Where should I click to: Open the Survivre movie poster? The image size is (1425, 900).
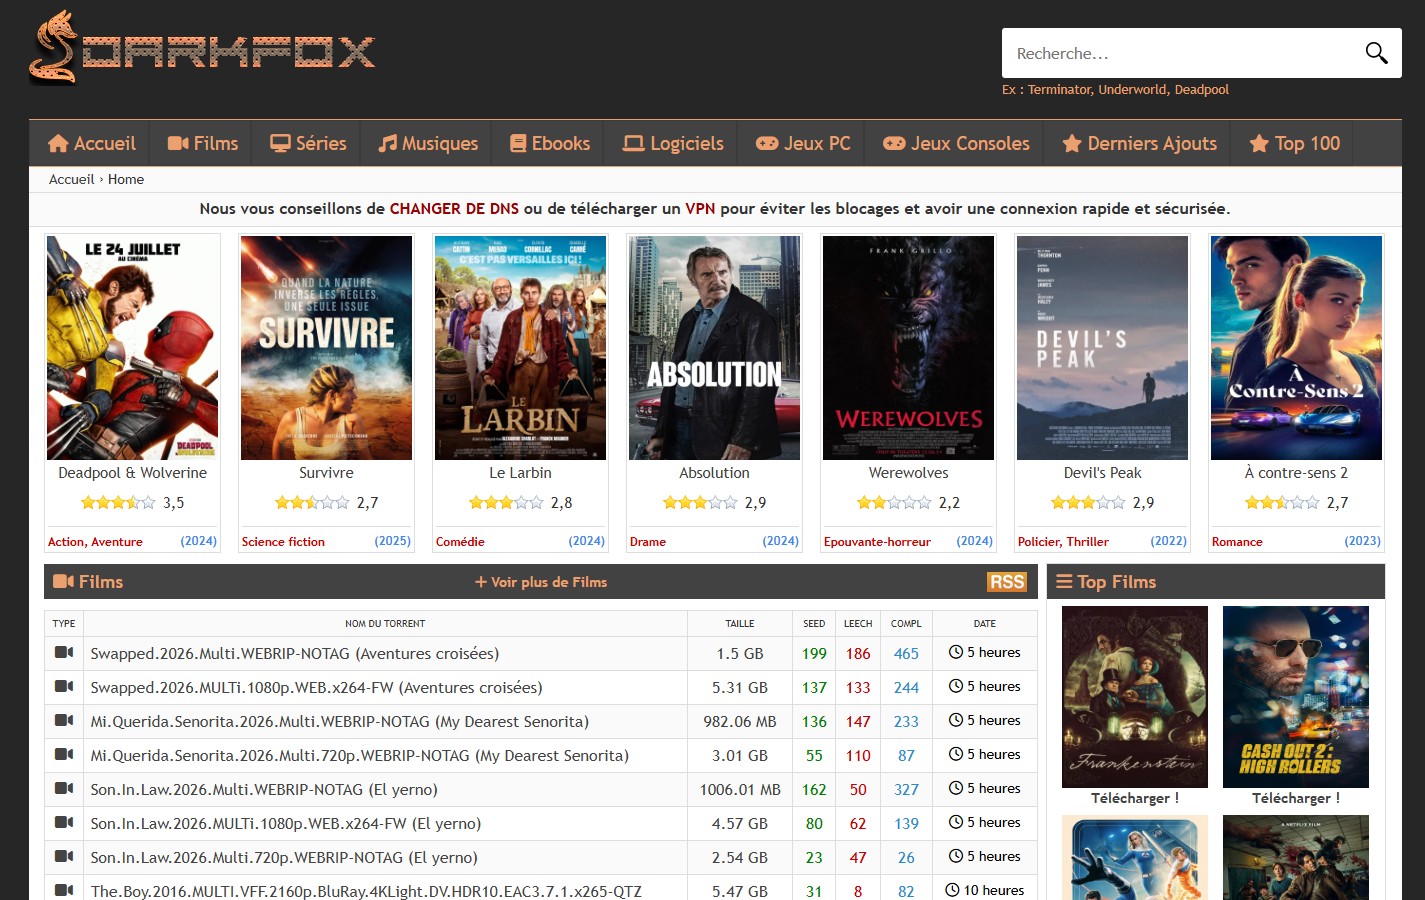tap(326, 348)
